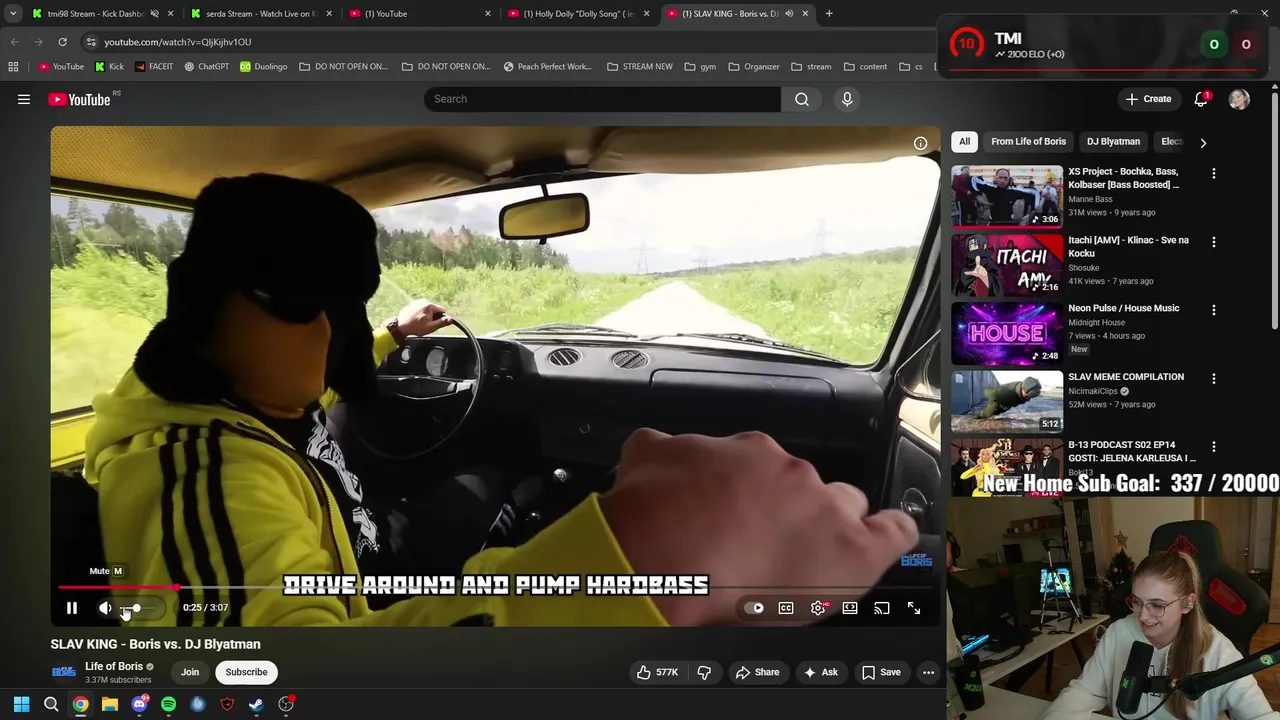Open options for the B-13 PODCAST video
Image resolution: width=1280 pixels, height=720 pixels.
pos(1214,447)
